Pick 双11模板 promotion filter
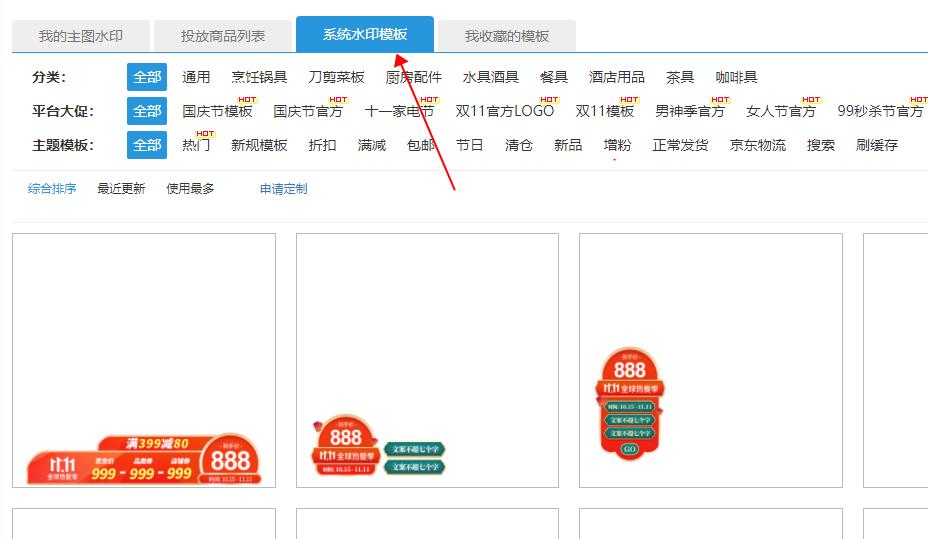The height and width of the screenshot is (539, 928). [605, 111]
